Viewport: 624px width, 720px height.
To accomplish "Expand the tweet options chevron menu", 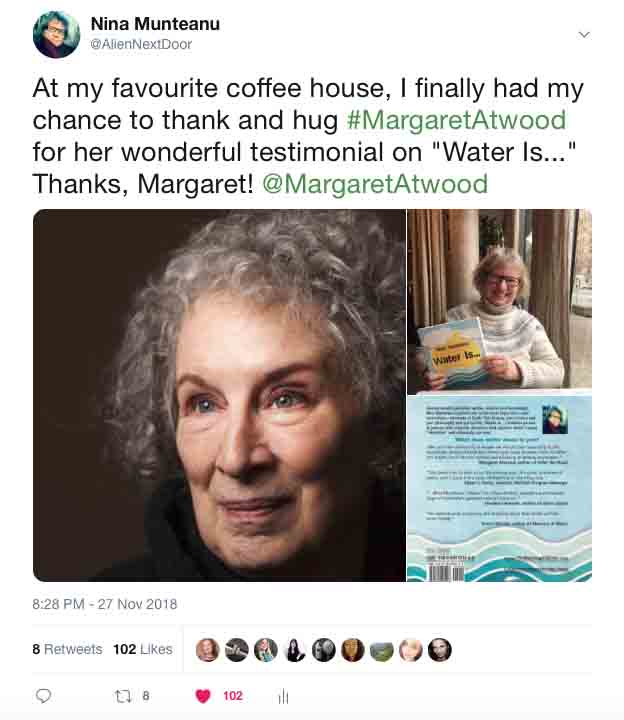I will [x=585, y=34].
